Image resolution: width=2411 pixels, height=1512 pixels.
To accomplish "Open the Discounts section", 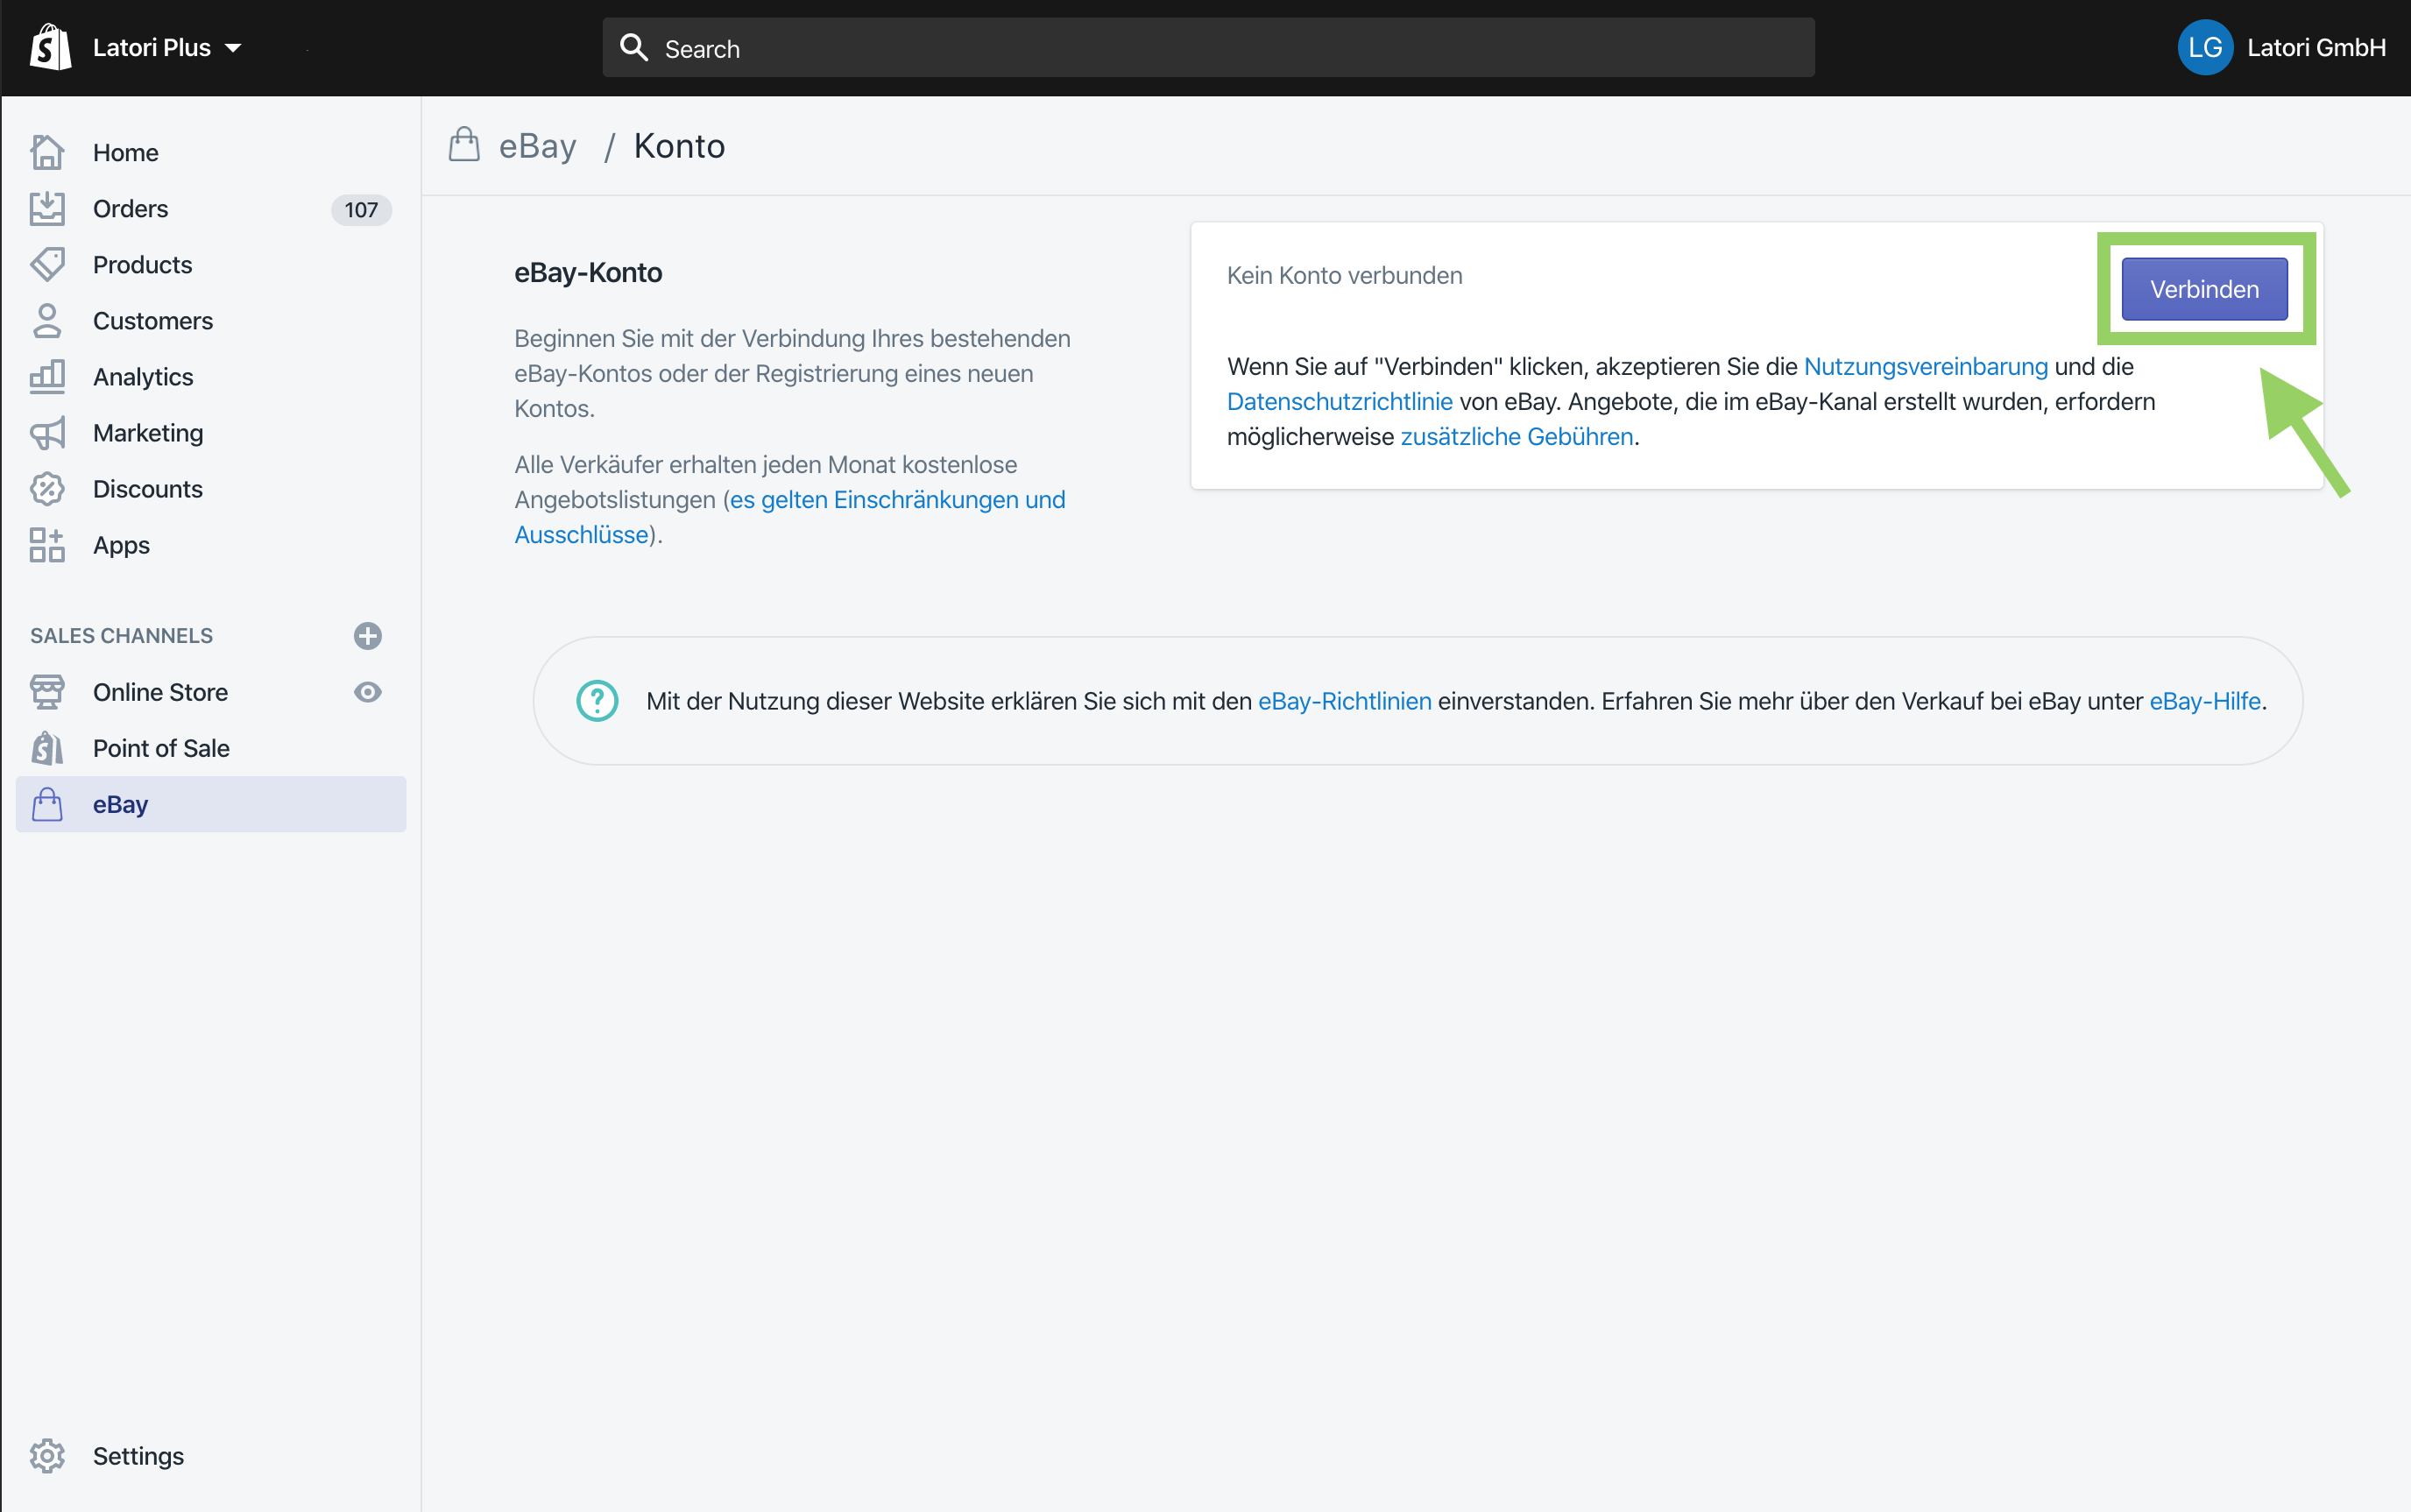I will tap(148, 488).
